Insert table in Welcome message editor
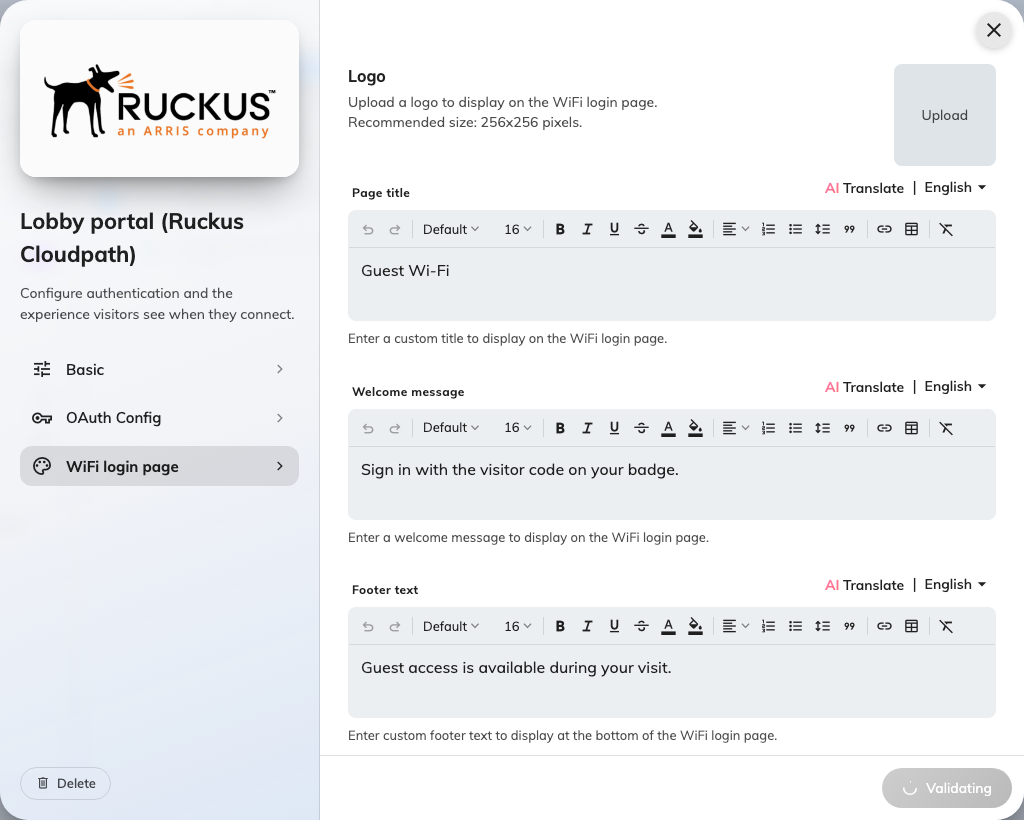The width and height of the screenshot is (1024, 820). [911, 428]
